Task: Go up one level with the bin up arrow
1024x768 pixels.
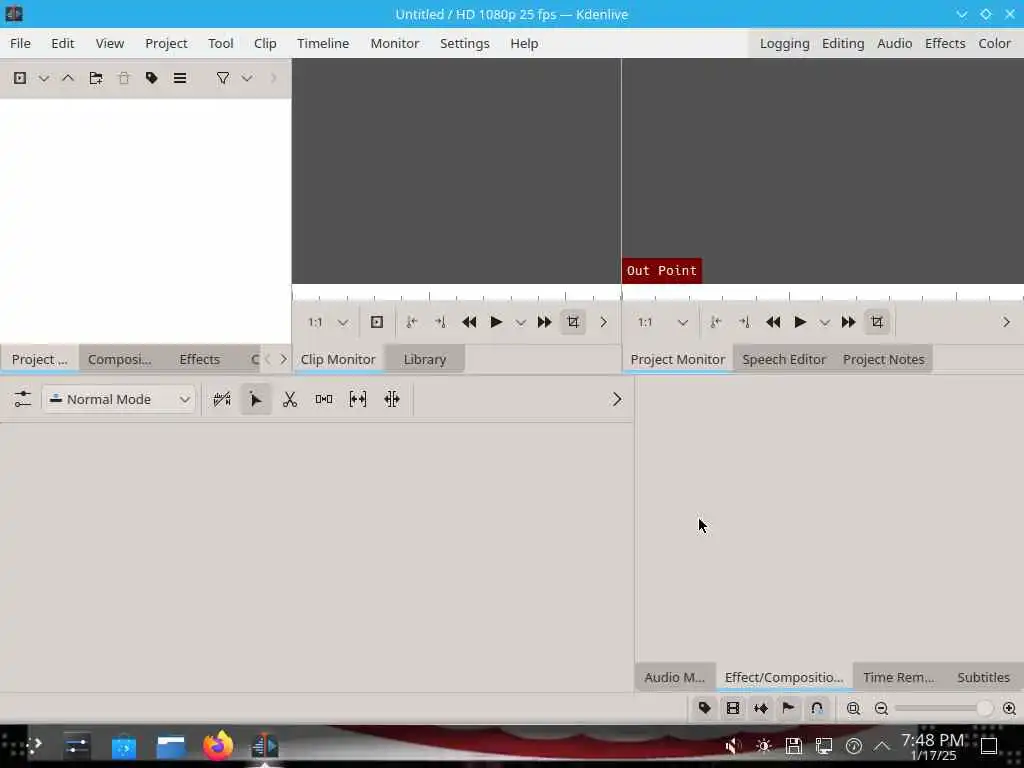Action: pyautogui.click(x=68, y=78)
